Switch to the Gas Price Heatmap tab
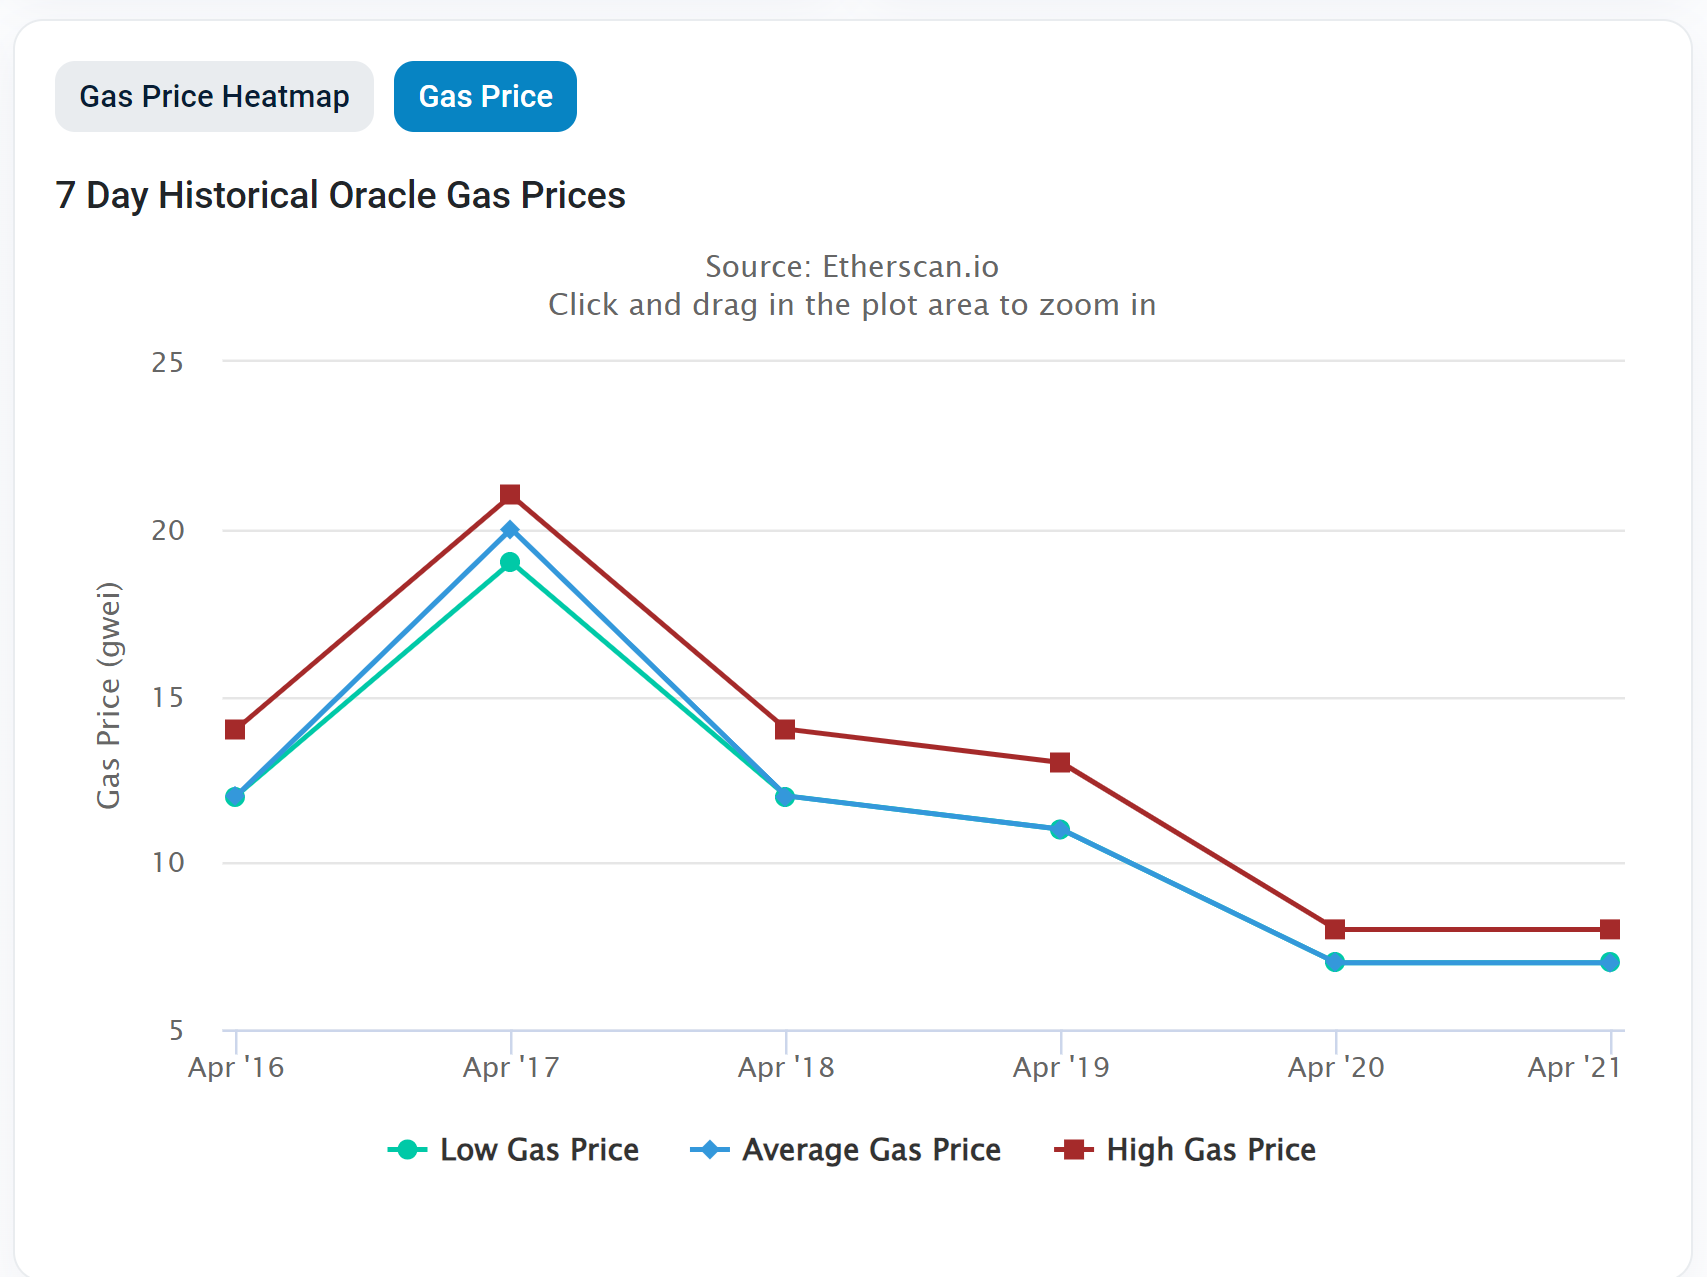 point(214,97)
